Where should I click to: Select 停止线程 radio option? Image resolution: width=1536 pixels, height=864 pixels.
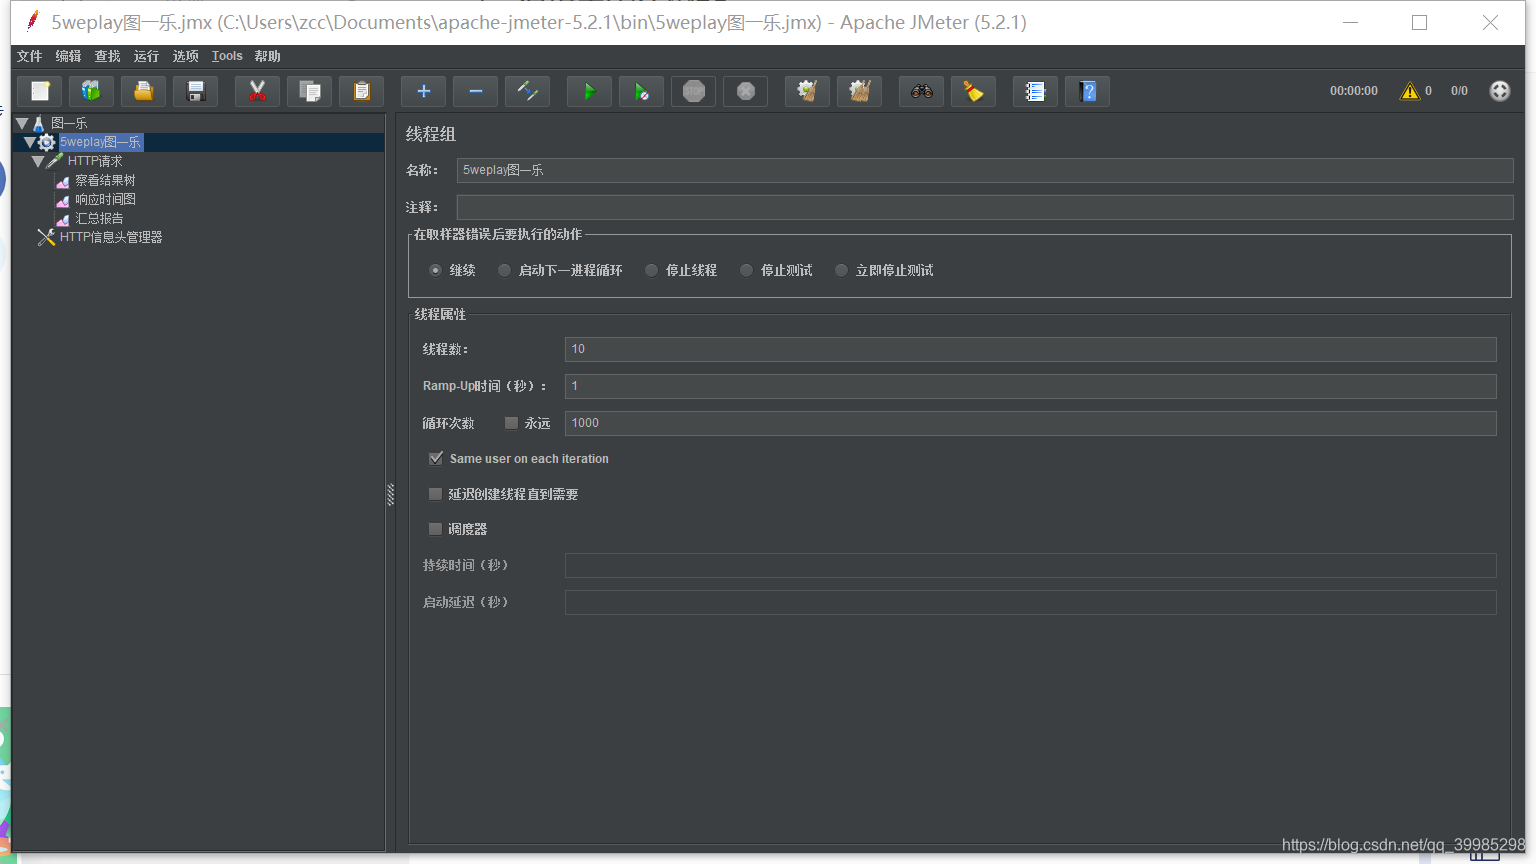coord(651,270)
